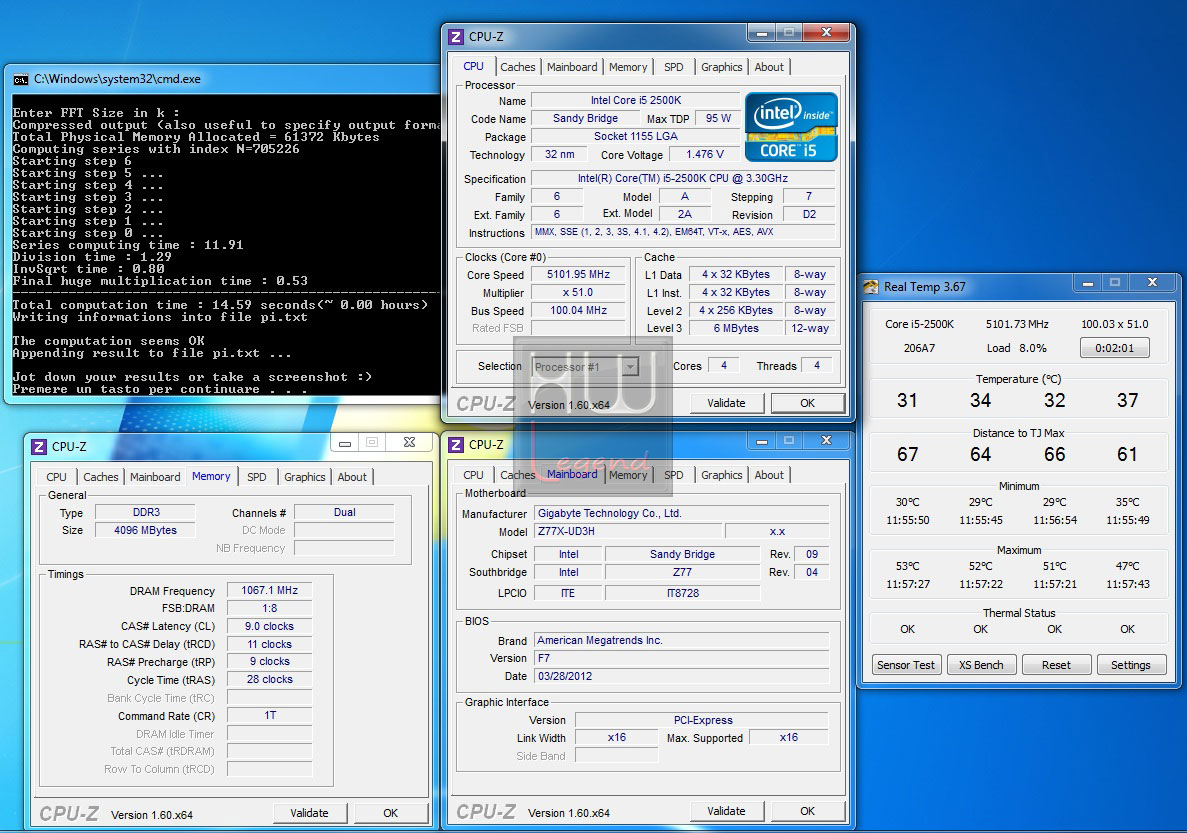Click the Specification field i5-2500K CPU @ 3.30GHz

click(683, 179)
